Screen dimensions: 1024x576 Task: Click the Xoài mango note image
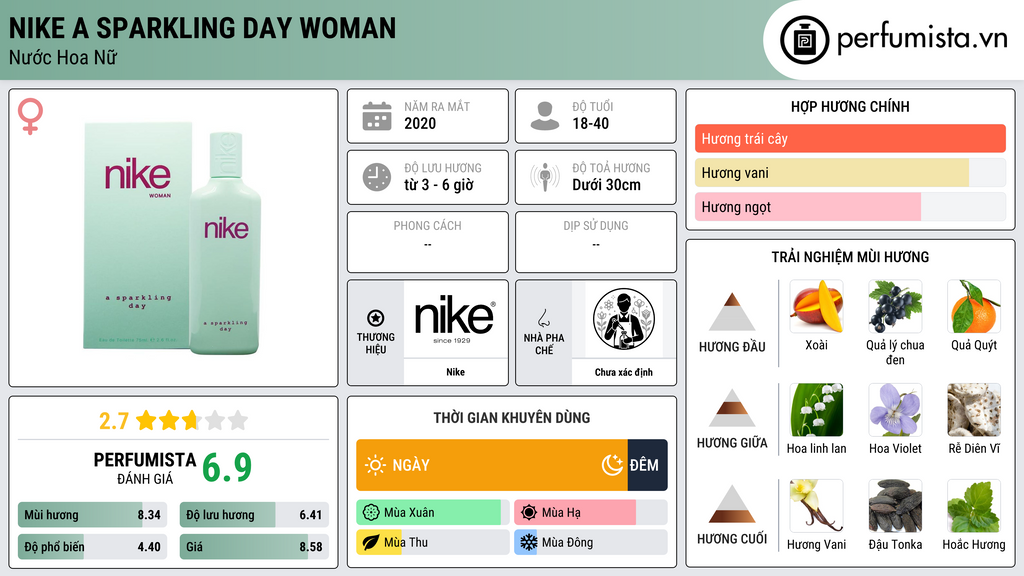tap(816, 306)
